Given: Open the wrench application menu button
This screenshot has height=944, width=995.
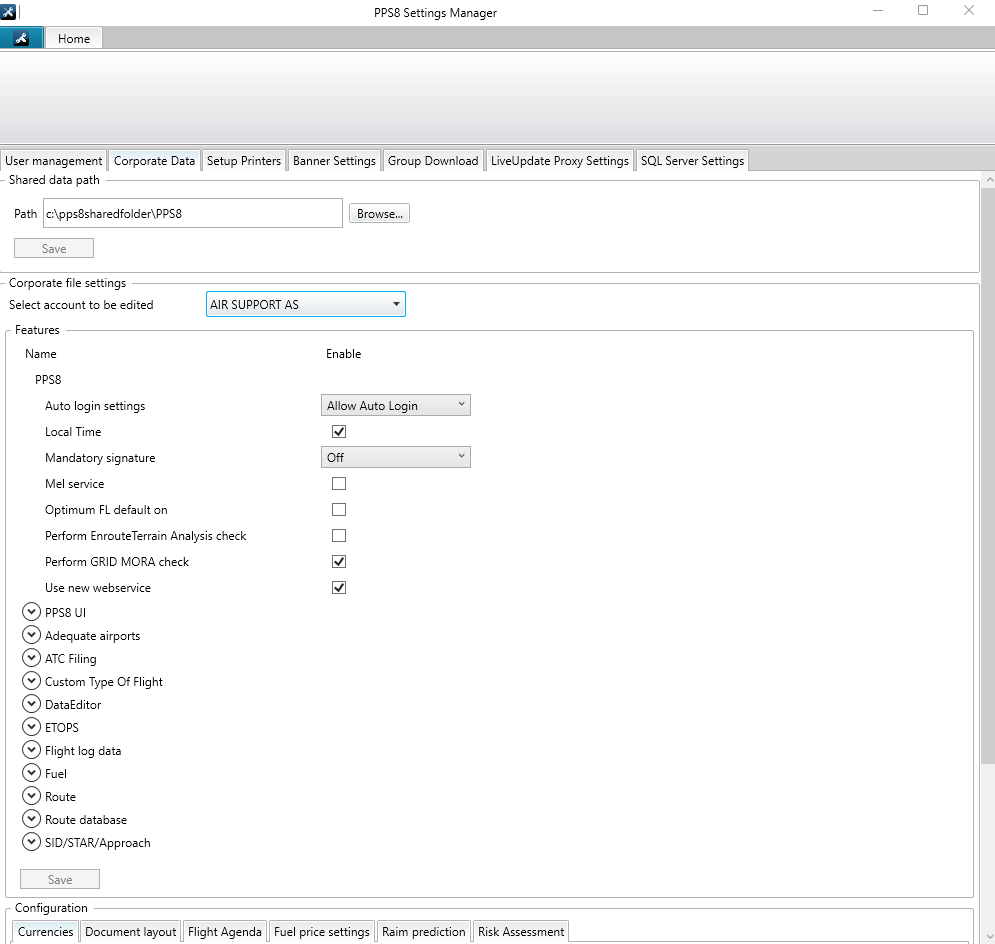Looking at the screenshot, I should pos(22,38).
